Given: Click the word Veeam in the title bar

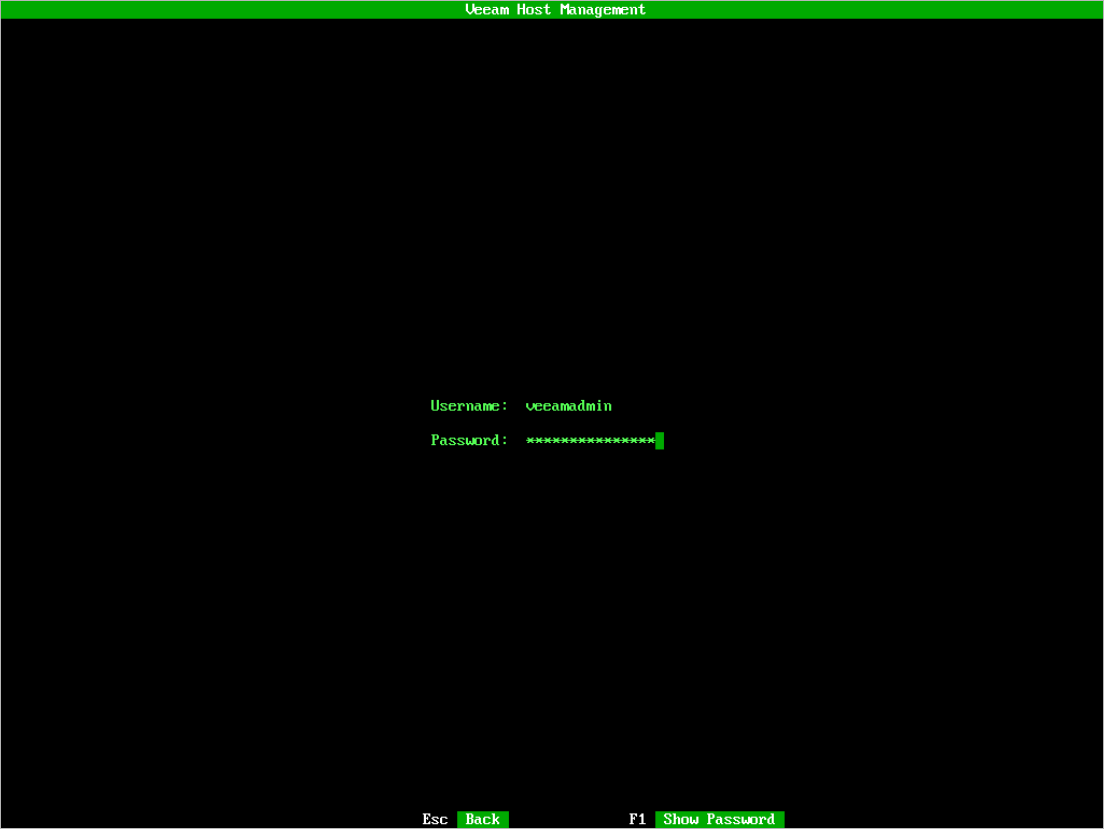Looking at the screenshot, I should (x=487, y=10).
